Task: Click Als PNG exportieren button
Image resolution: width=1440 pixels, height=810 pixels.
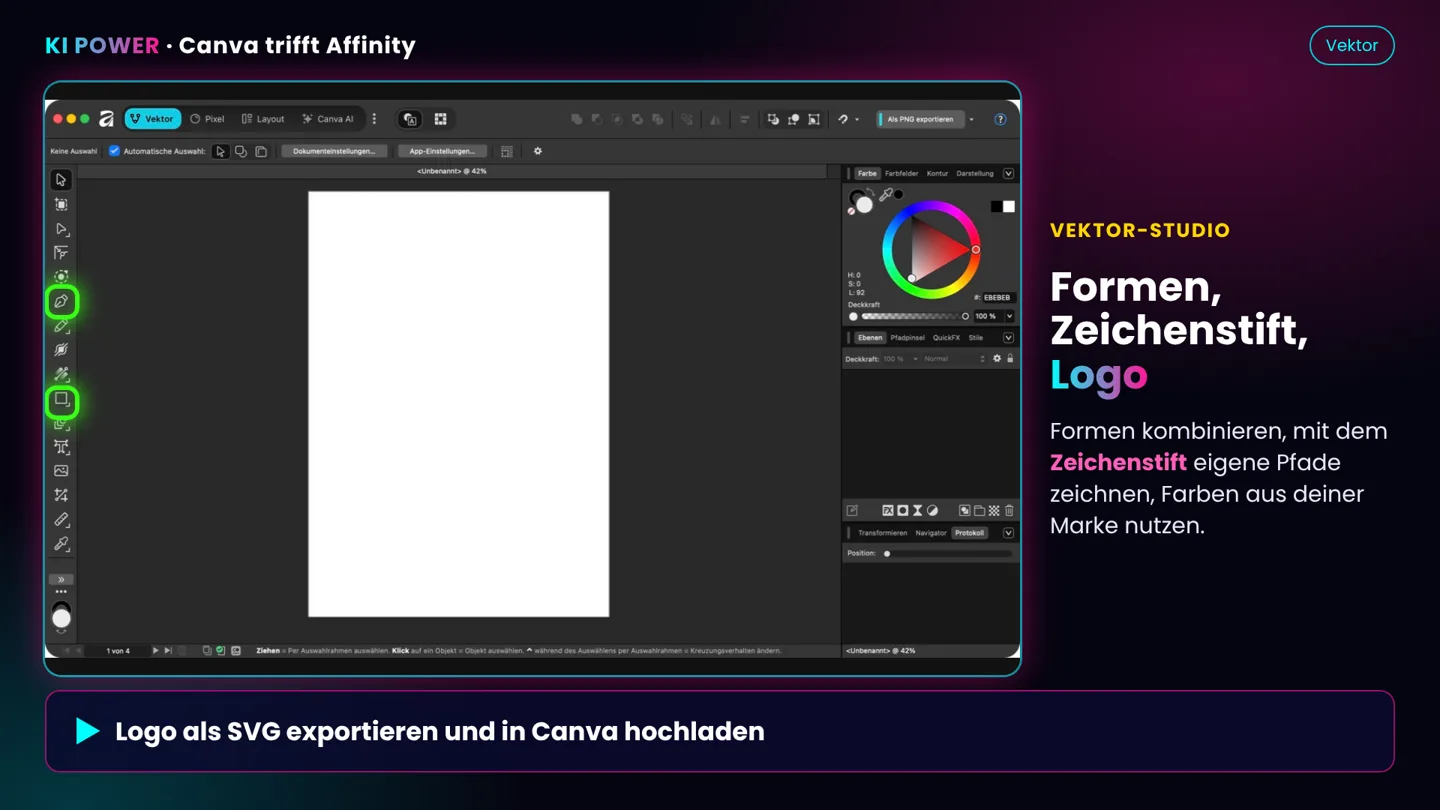Action: click(x=920, y=119)
